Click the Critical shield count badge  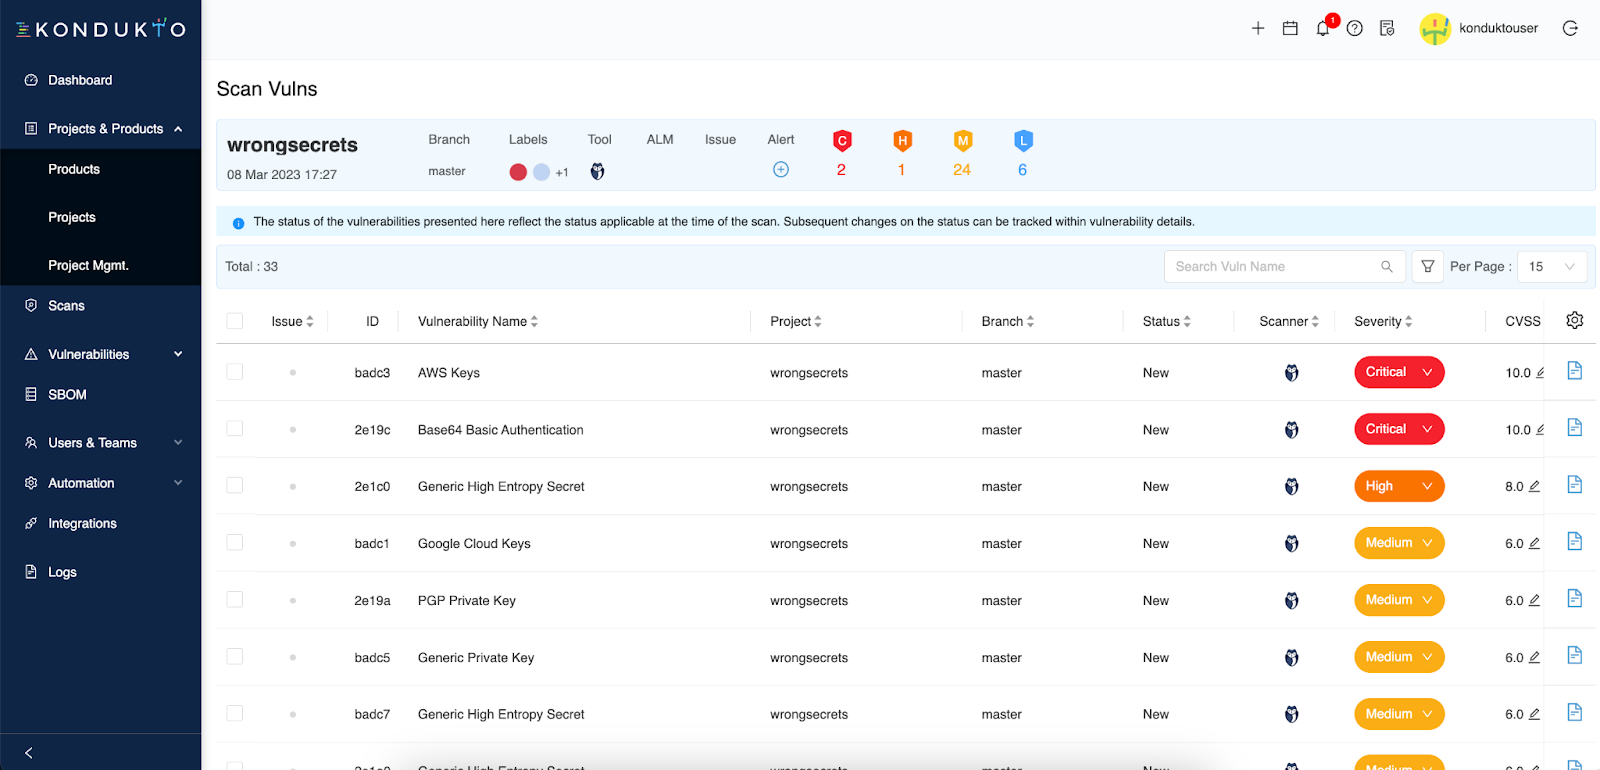pyautogui.click(x=842, y=141)
